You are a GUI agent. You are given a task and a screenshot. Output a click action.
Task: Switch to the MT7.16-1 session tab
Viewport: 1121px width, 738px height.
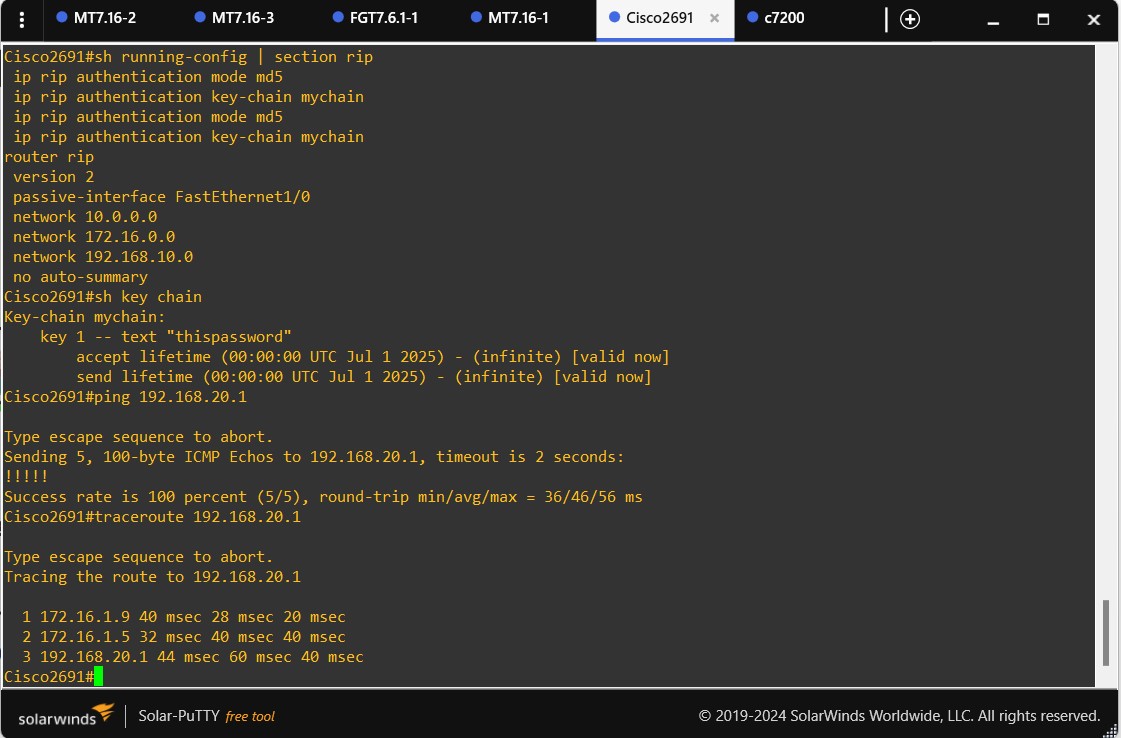point(509,18)
